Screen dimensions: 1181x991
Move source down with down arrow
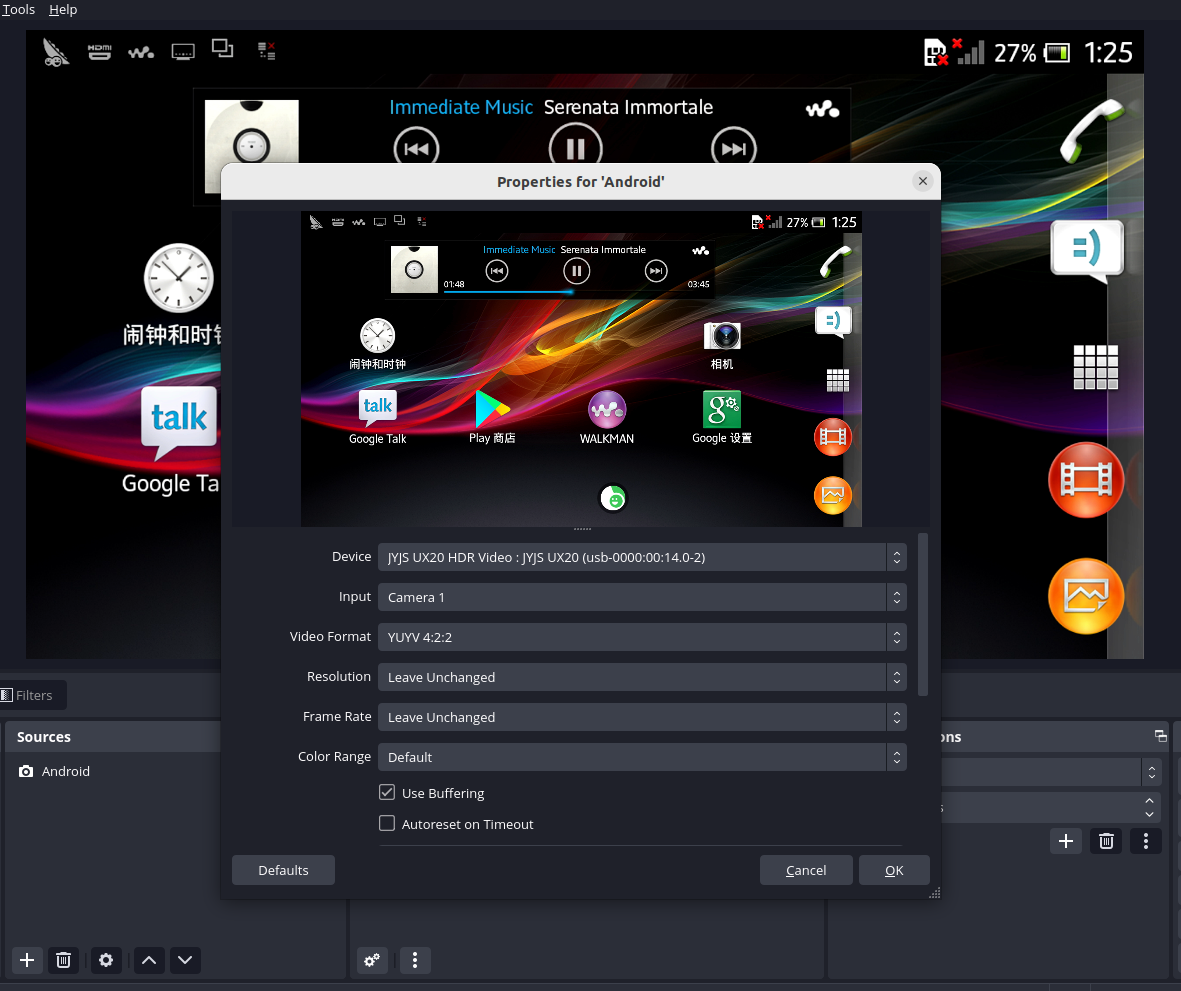point(185,960)
